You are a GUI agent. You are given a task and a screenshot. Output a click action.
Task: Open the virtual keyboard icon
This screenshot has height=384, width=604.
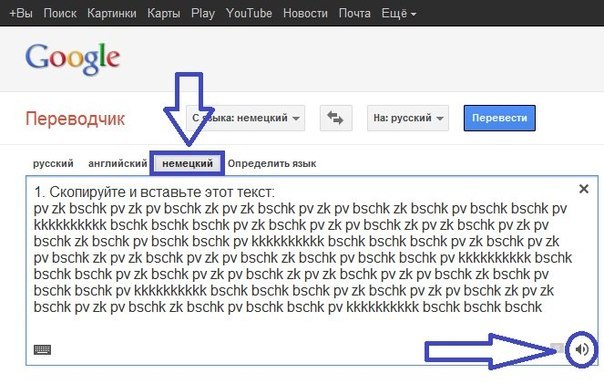pyautogui.click(x=42, y=349)
